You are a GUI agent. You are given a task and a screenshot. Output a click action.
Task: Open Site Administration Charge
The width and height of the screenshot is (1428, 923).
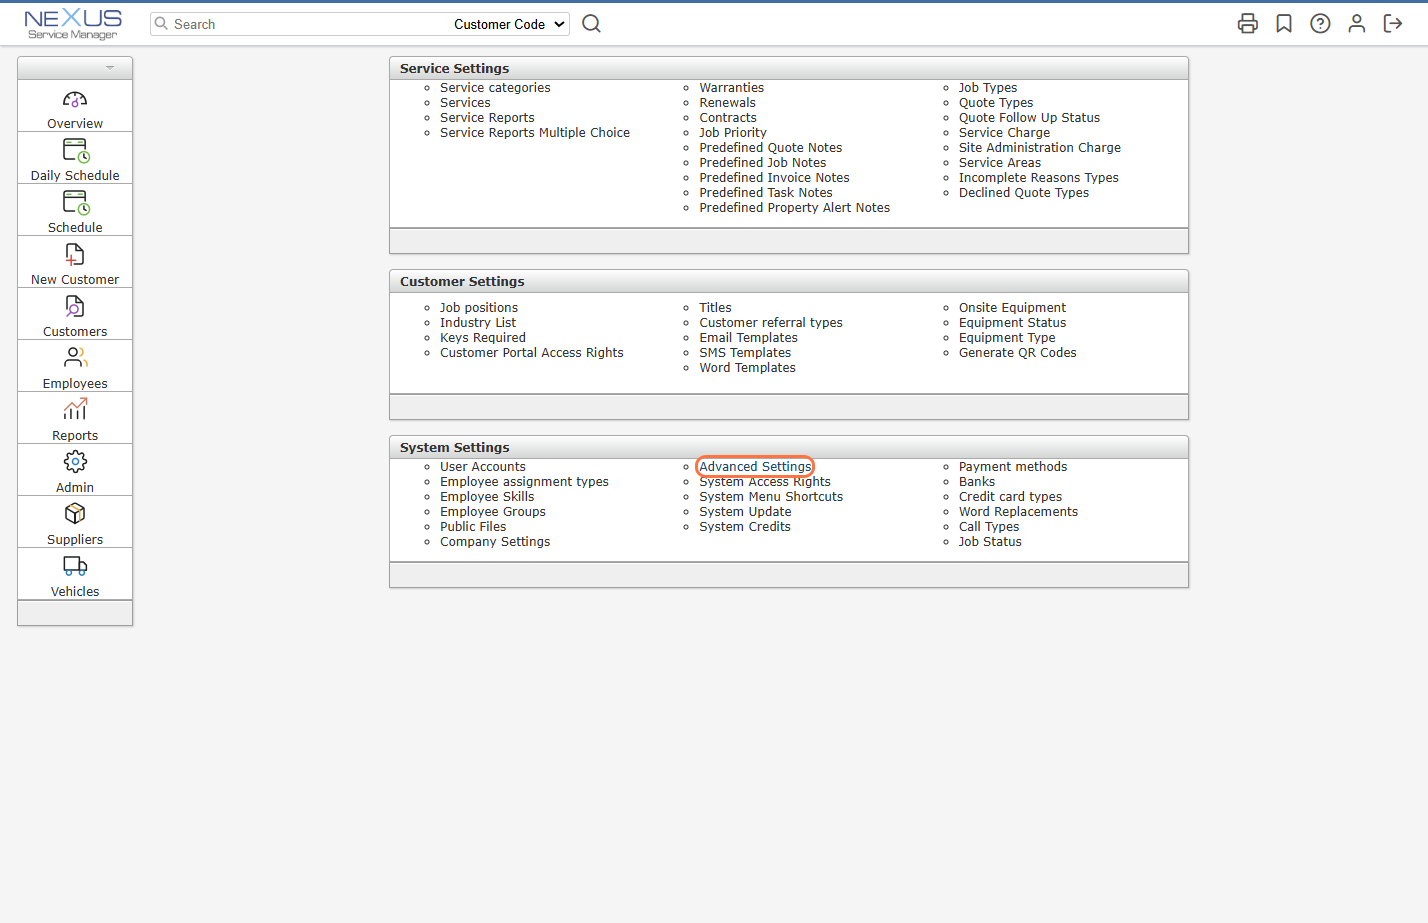pyautogui.click(x=1040, y=148)
